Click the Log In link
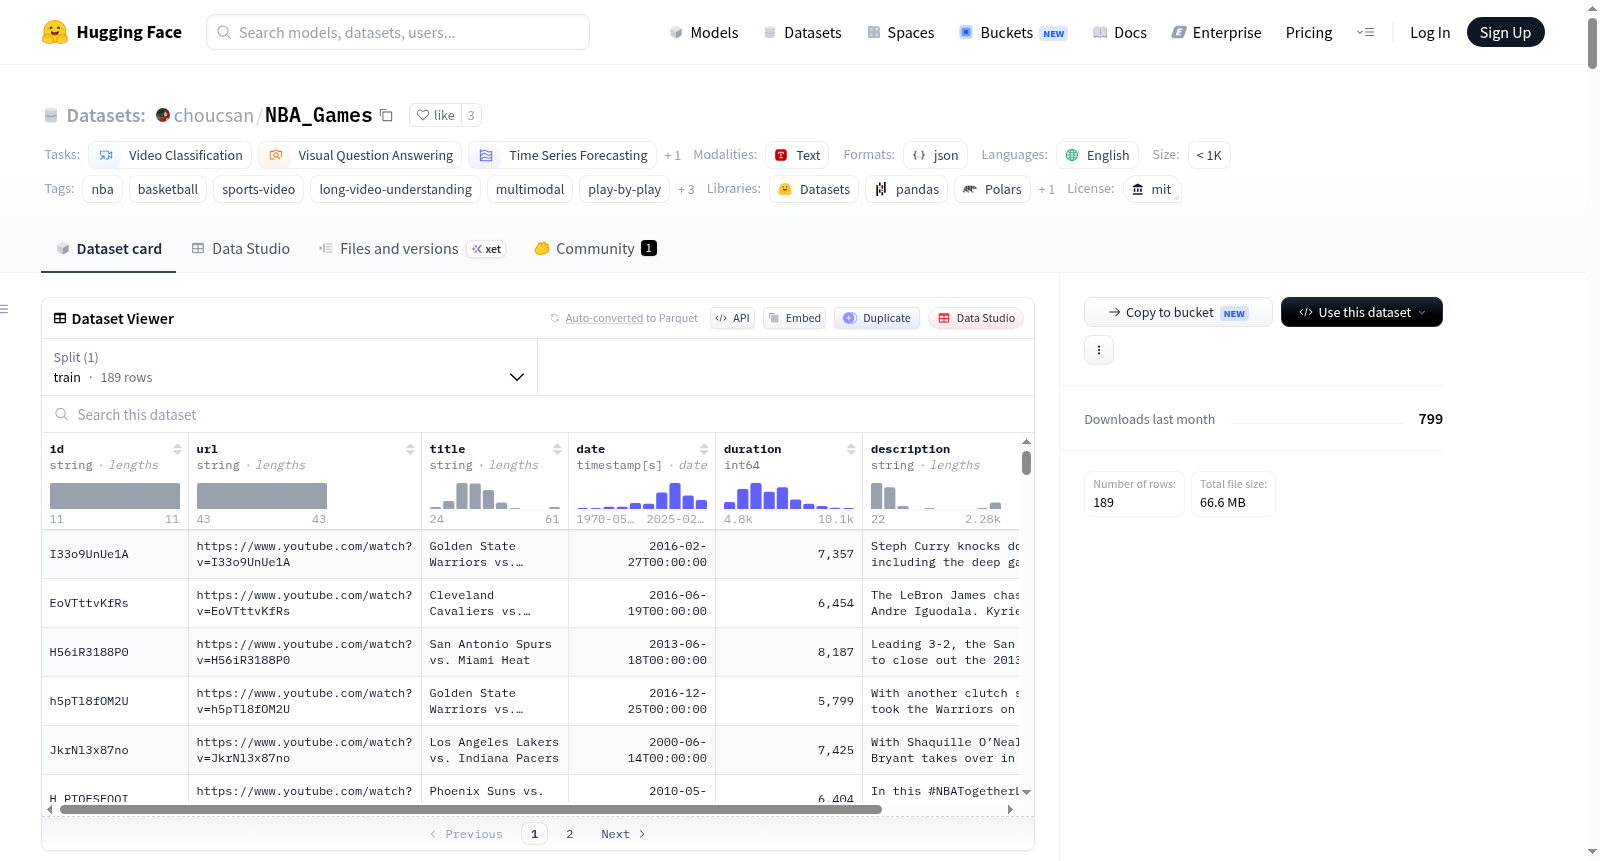Screen dimensions: 1600x861 coord(1430,32)
